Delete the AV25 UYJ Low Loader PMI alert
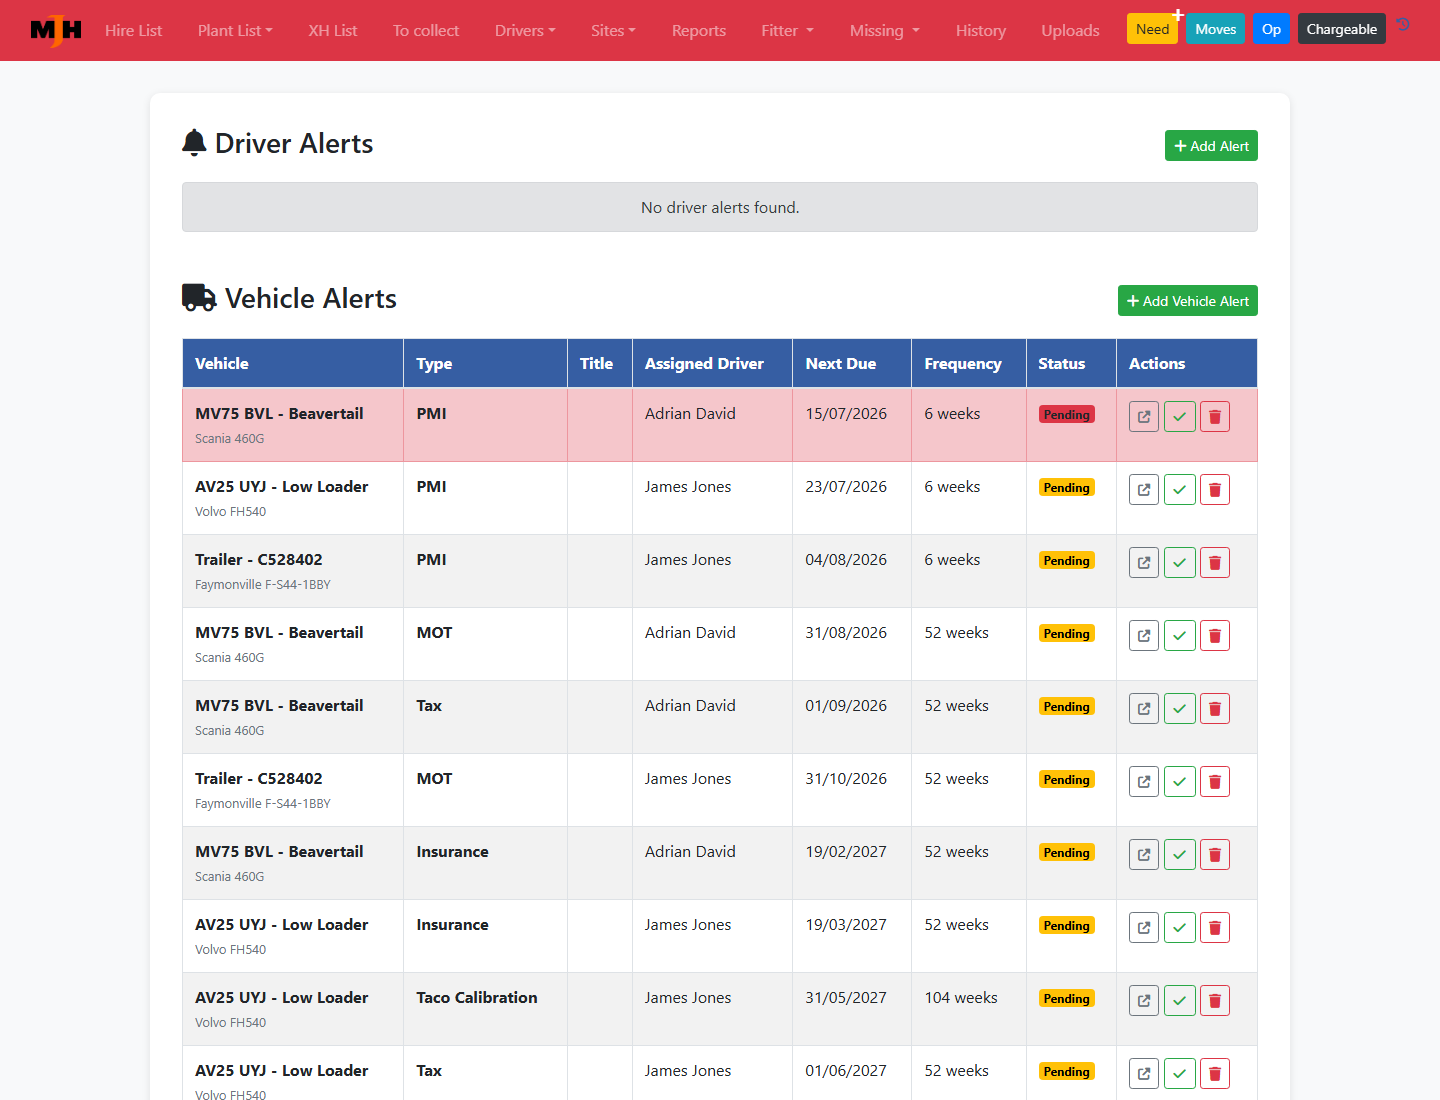This screenshot has height=1100, width=1440. tap(1215, 490)
